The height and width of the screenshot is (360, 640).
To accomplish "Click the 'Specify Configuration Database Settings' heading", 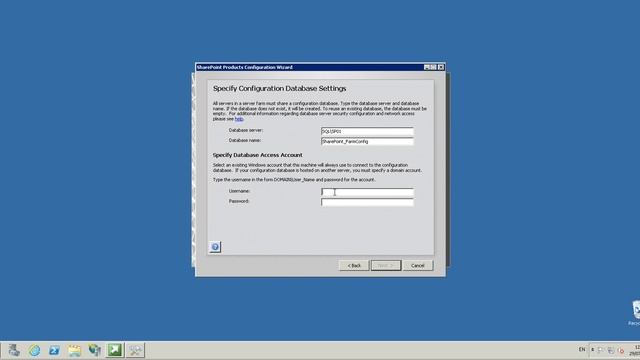I will tap(280, 89).
